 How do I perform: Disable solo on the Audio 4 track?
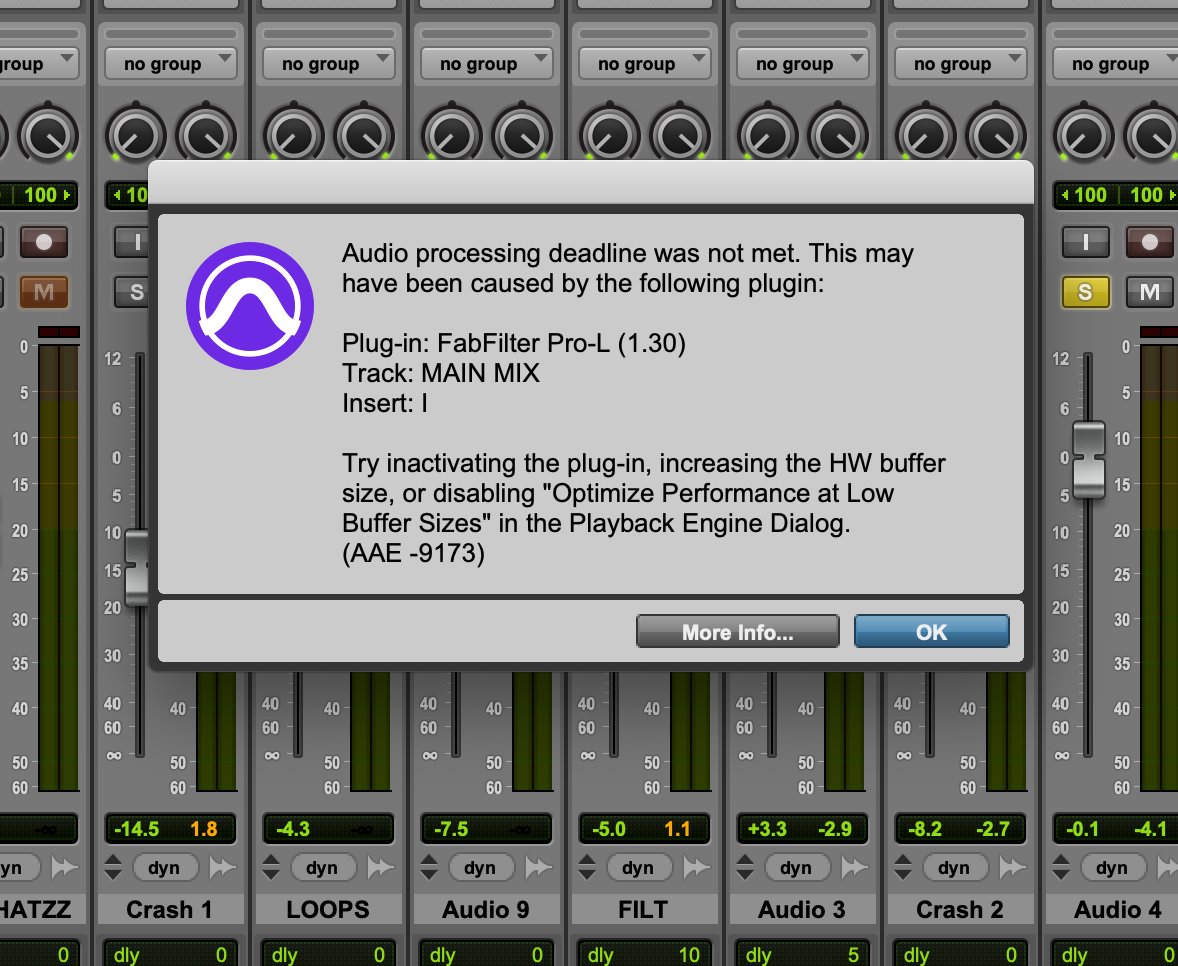tap(1086, 291)
